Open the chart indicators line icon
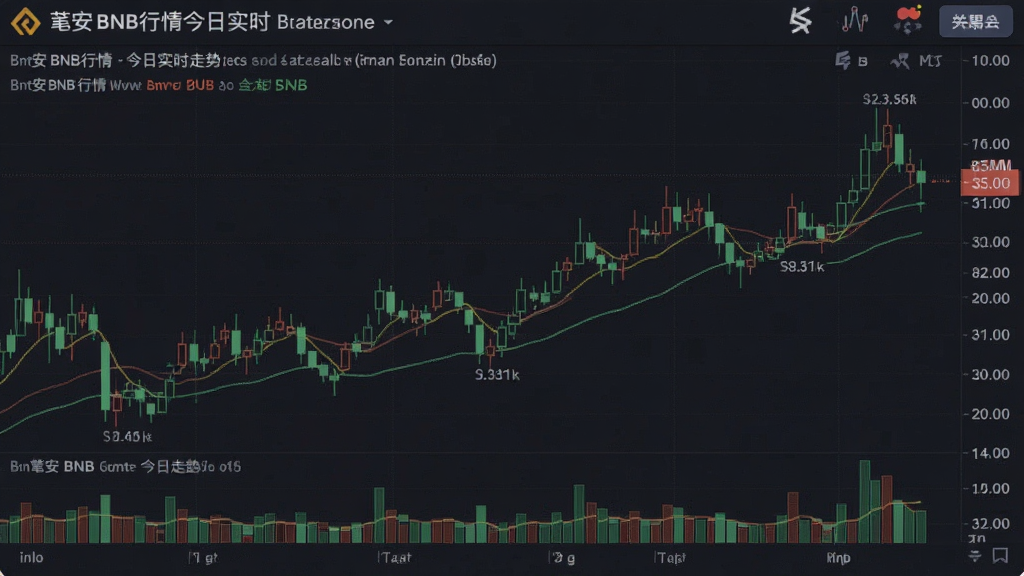Viewport: 1024px width, 576px height. point(854,20)
